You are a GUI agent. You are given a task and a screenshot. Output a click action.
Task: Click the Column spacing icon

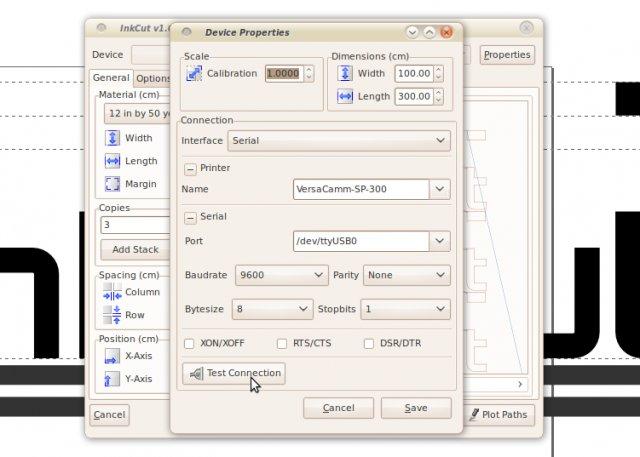(112, 292)
